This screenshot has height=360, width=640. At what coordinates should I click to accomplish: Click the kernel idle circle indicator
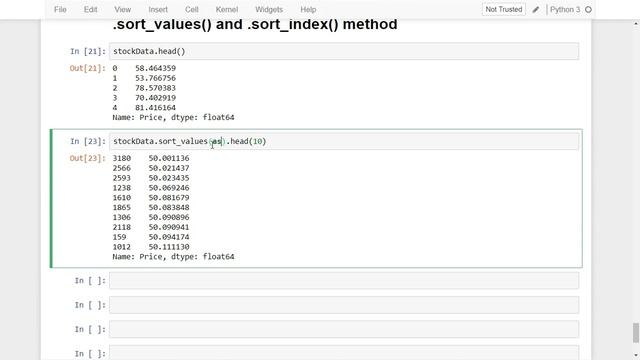pyautogui.click(x=588, y=9)
